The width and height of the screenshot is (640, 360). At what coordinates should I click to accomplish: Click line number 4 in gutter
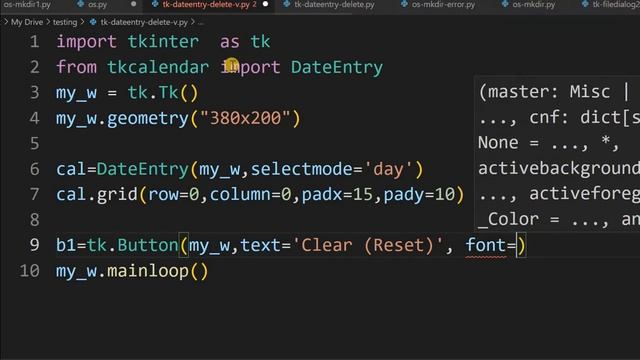tap(34, 118)
